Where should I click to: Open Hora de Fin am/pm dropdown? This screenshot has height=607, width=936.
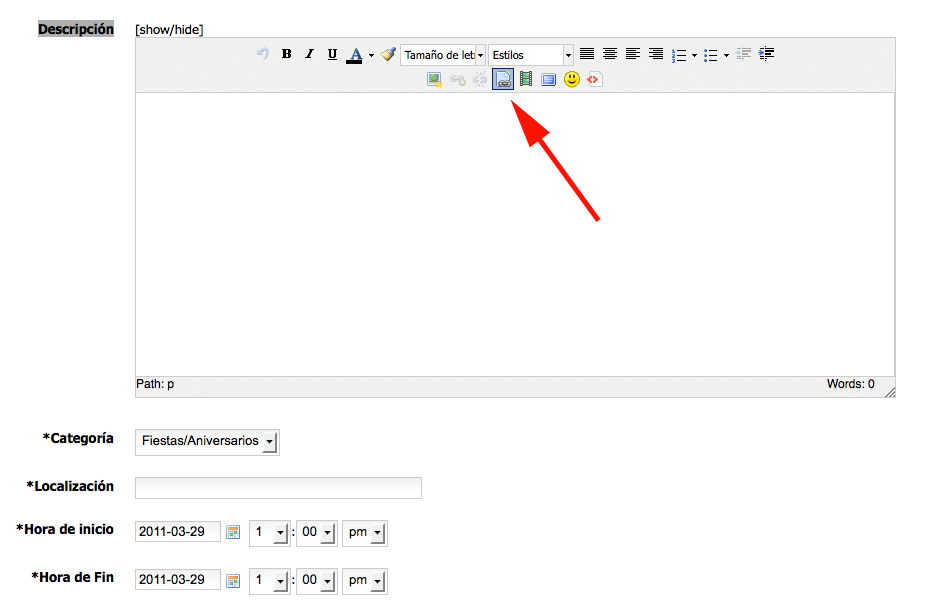pyautogui.click(x=365, y=581)
